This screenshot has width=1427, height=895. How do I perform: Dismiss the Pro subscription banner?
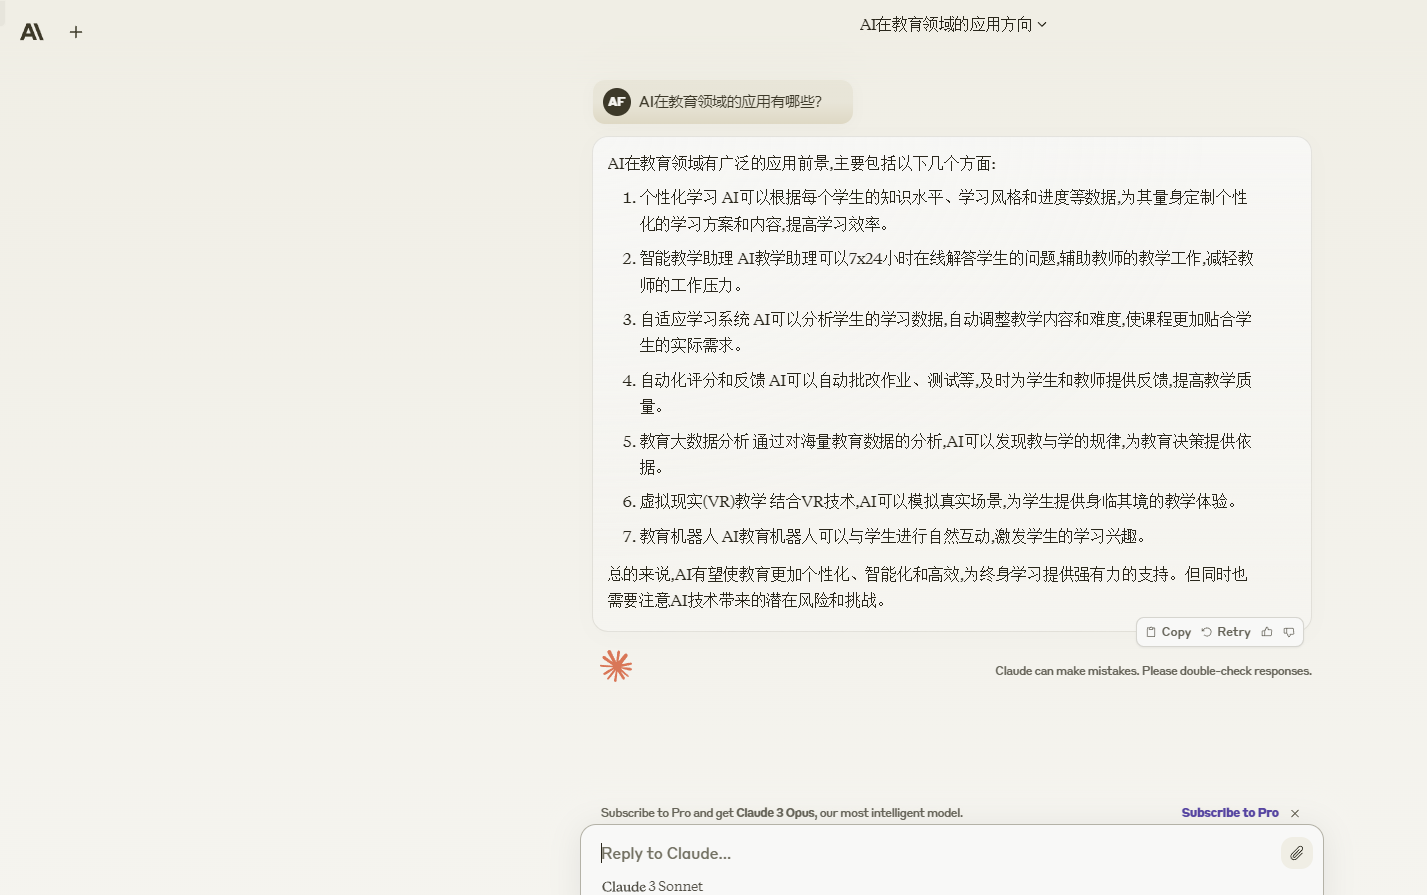click(x=1295, y=813)
